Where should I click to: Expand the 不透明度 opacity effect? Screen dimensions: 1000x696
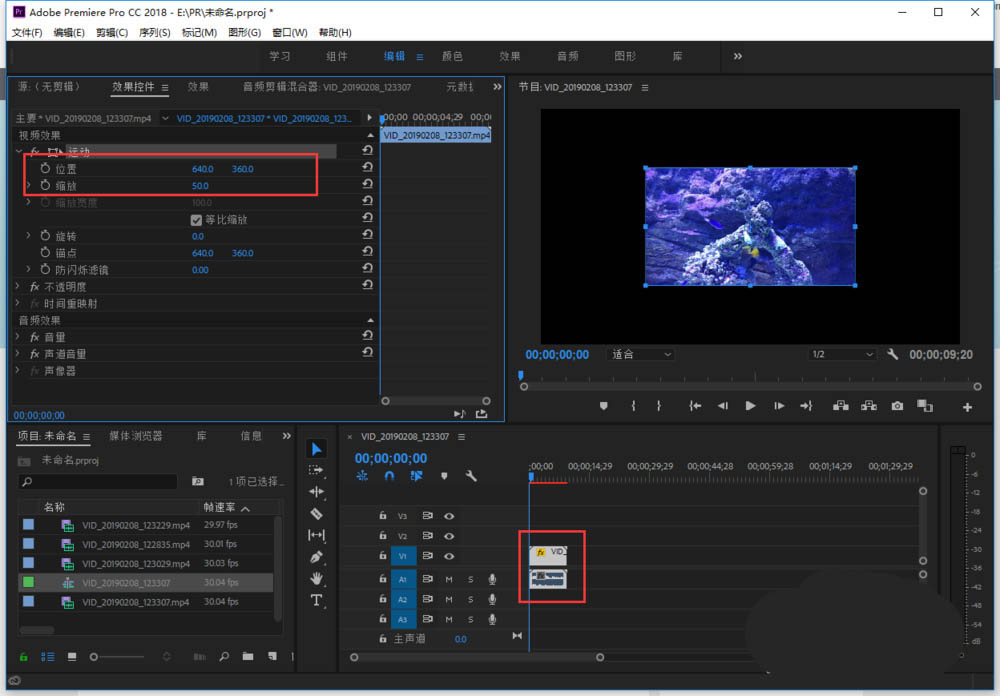[x=18, y=286]
